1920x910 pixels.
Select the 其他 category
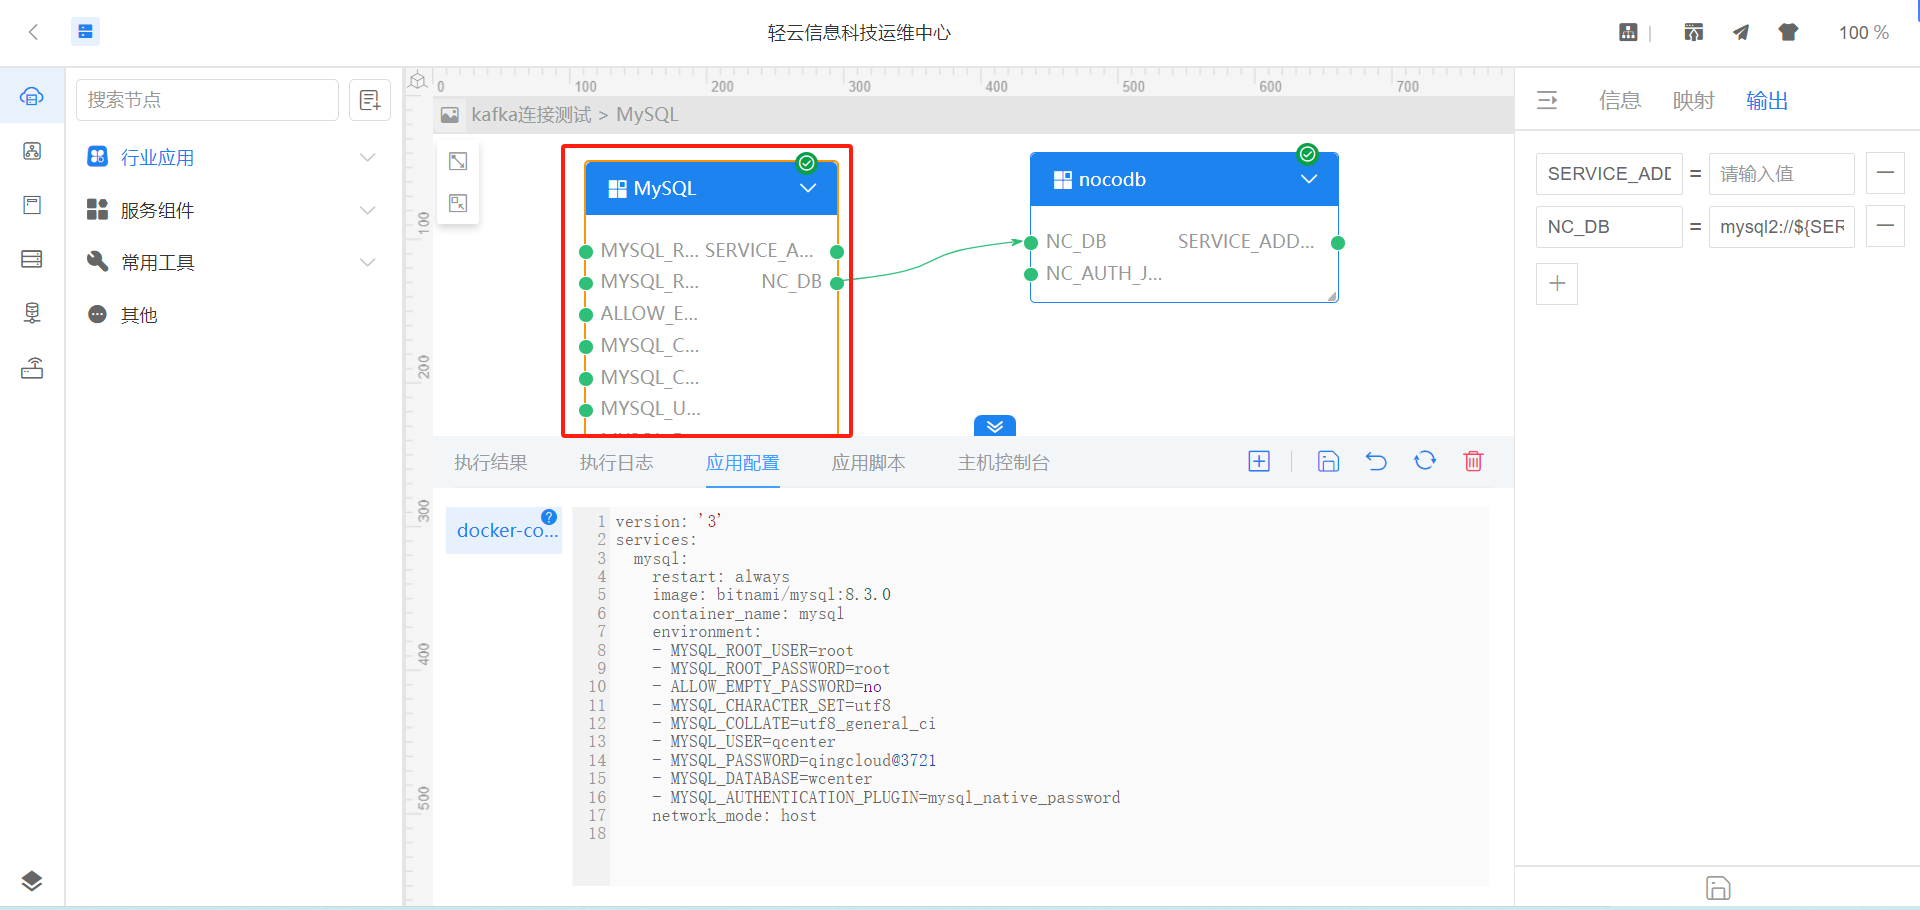pos(232,315)
